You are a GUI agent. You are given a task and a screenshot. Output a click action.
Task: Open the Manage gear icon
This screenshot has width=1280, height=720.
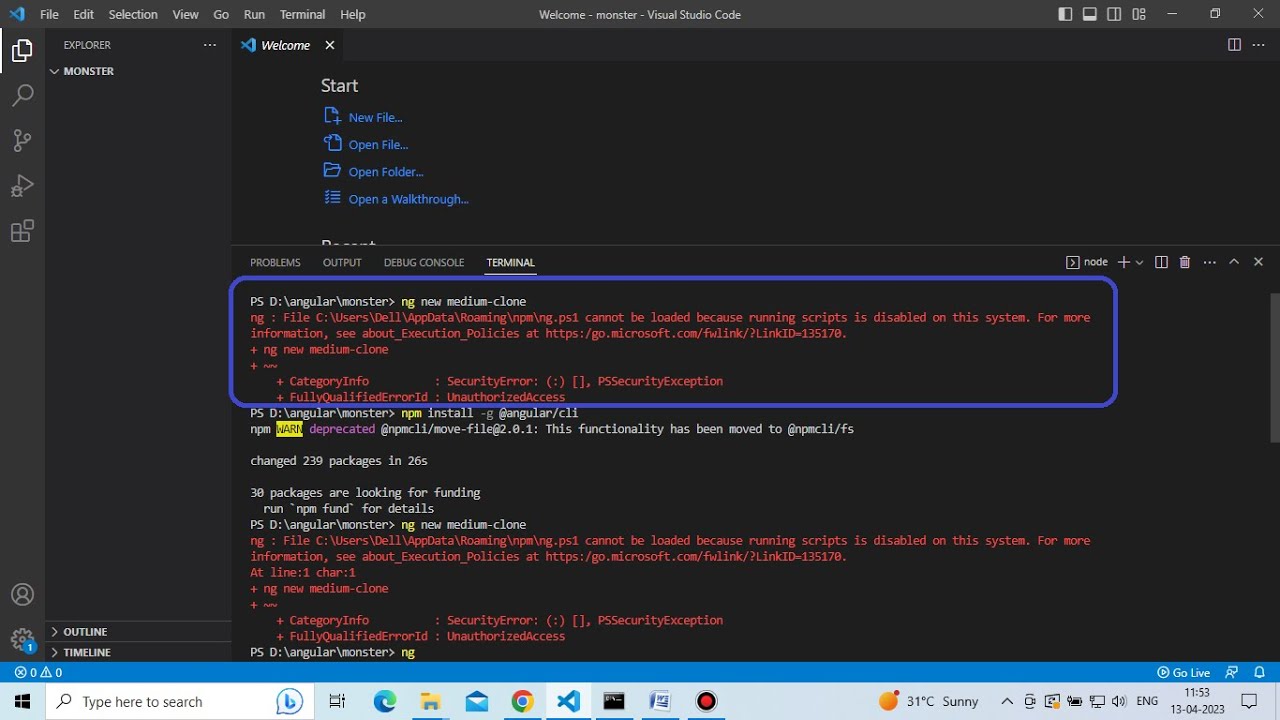click(x=22, y=640)
